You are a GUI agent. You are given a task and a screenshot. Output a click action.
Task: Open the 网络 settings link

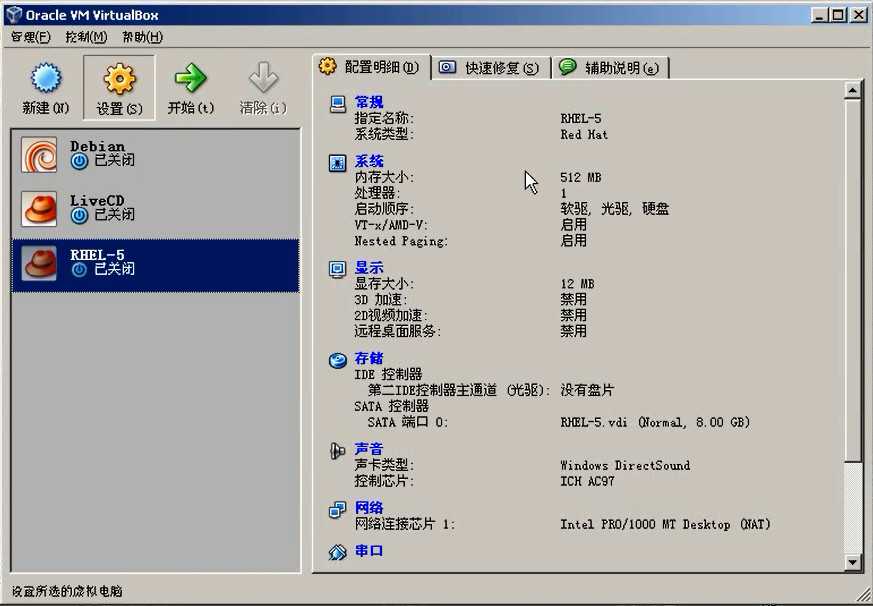[369, 508]
